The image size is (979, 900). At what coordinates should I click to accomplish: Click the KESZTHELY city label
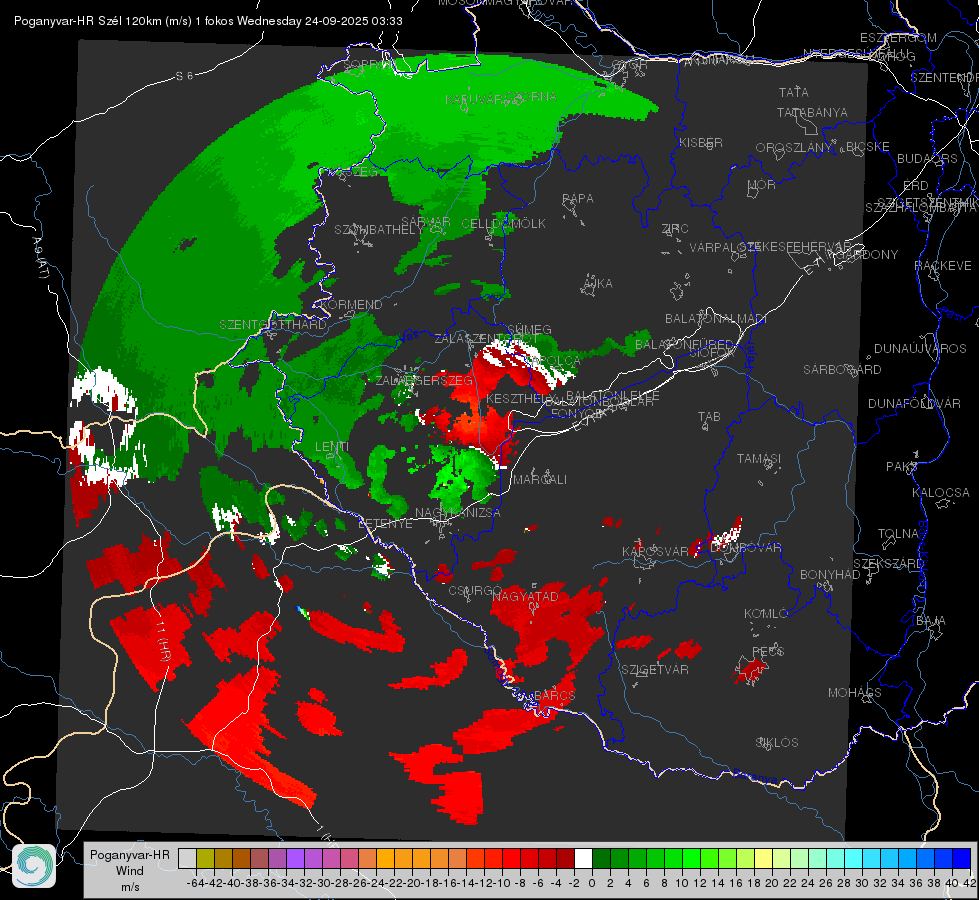[521, 398]
